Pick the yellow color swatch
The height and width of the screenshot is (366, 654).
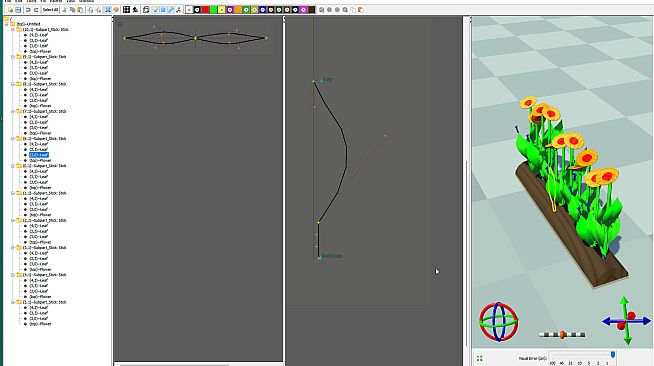[221, 10]
